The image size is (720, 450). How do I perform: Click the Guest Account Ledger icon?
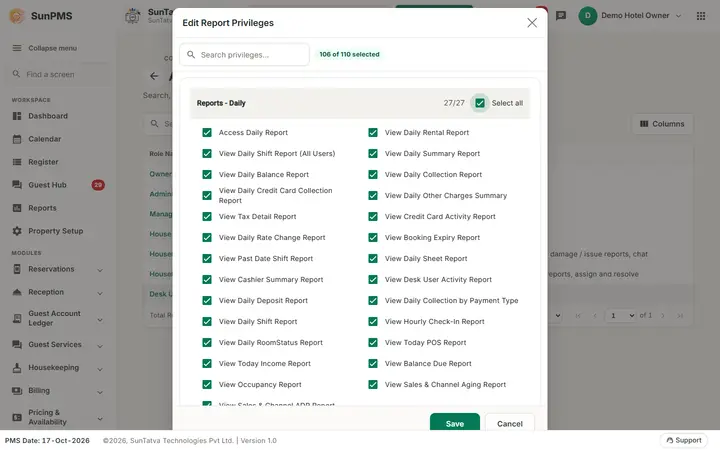point(17,318)
